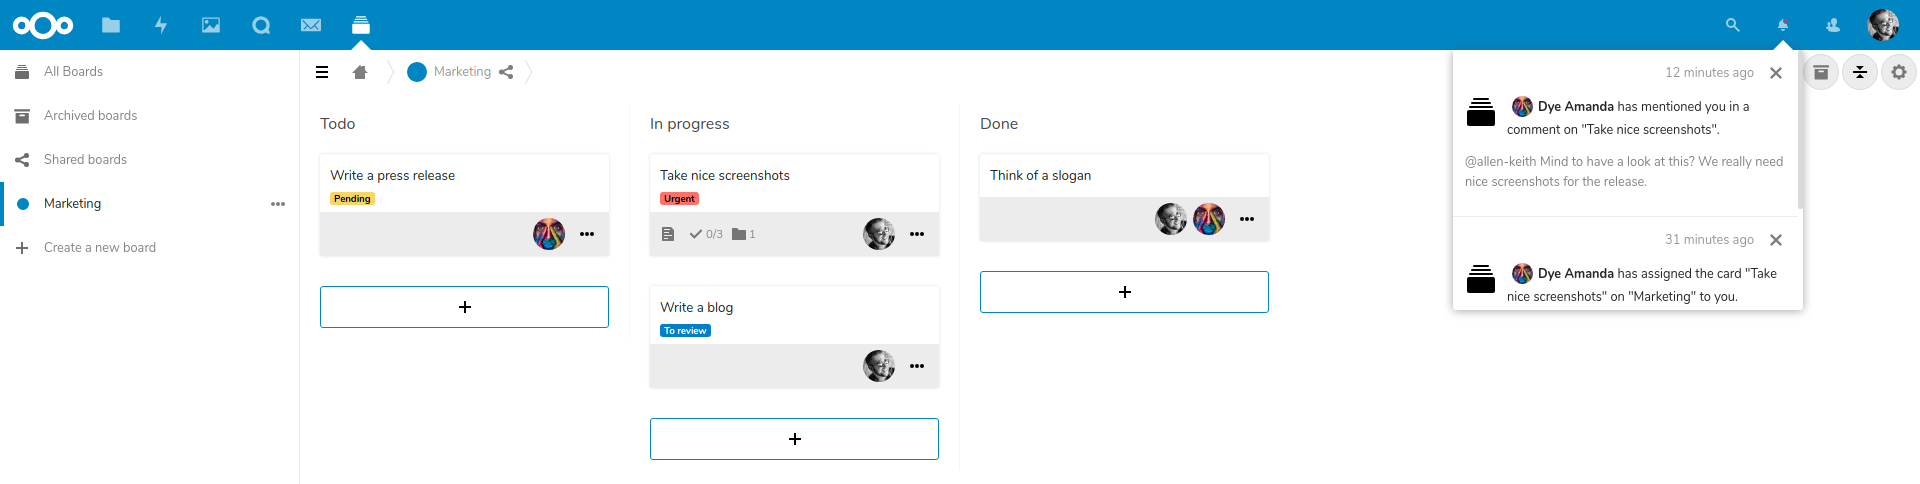This screenshot has width=1920, height=484.
Task: Dismiss the 12 minutes ago notification
Action: click(x=1776, y=73)
